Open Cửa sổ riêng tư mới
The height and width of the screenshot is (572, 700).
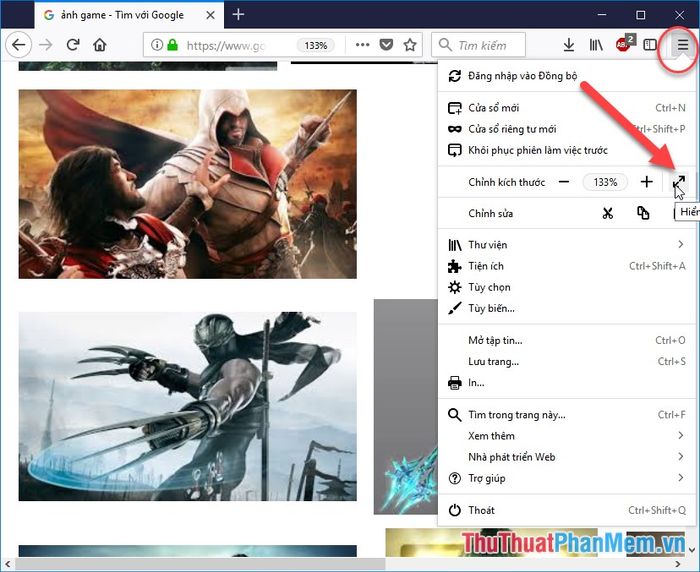[x=567, y=129]
